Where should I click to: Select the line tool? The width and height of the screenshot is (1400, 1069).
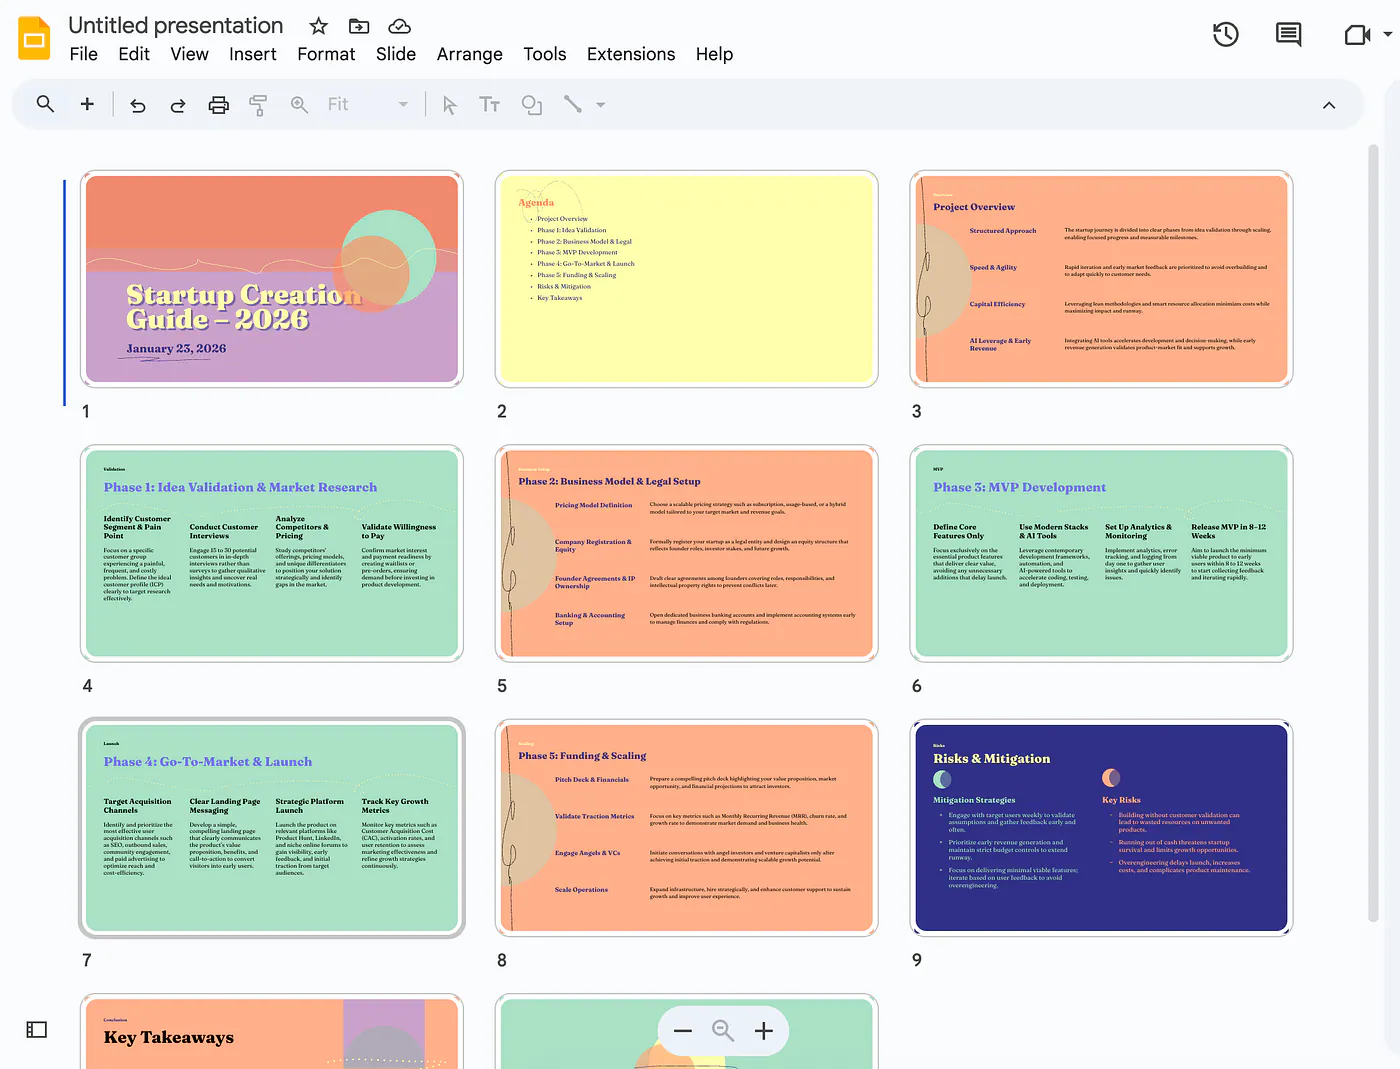tap(572, 104)
